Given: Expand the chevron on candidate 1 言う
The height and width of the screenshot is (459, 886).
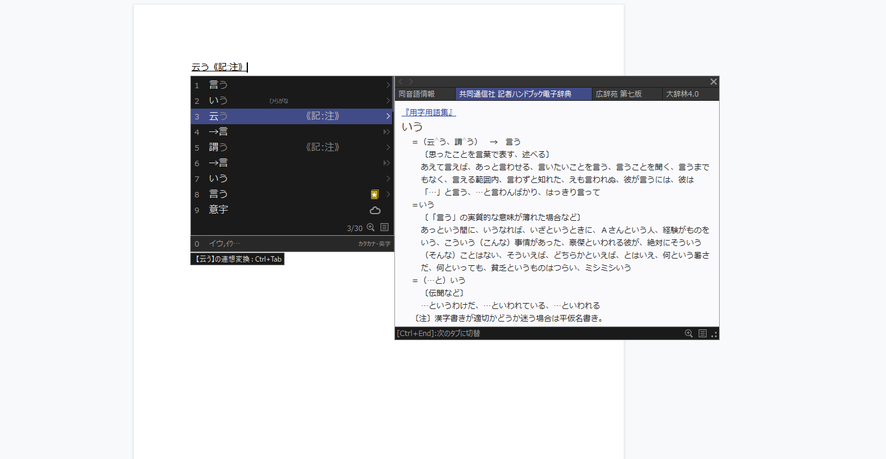Looking at the screenshot, I should tap(388, 85).
